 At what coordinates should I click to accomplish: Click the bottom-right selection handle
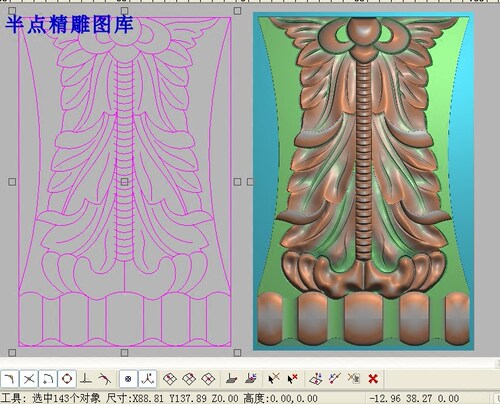[237, 352]
